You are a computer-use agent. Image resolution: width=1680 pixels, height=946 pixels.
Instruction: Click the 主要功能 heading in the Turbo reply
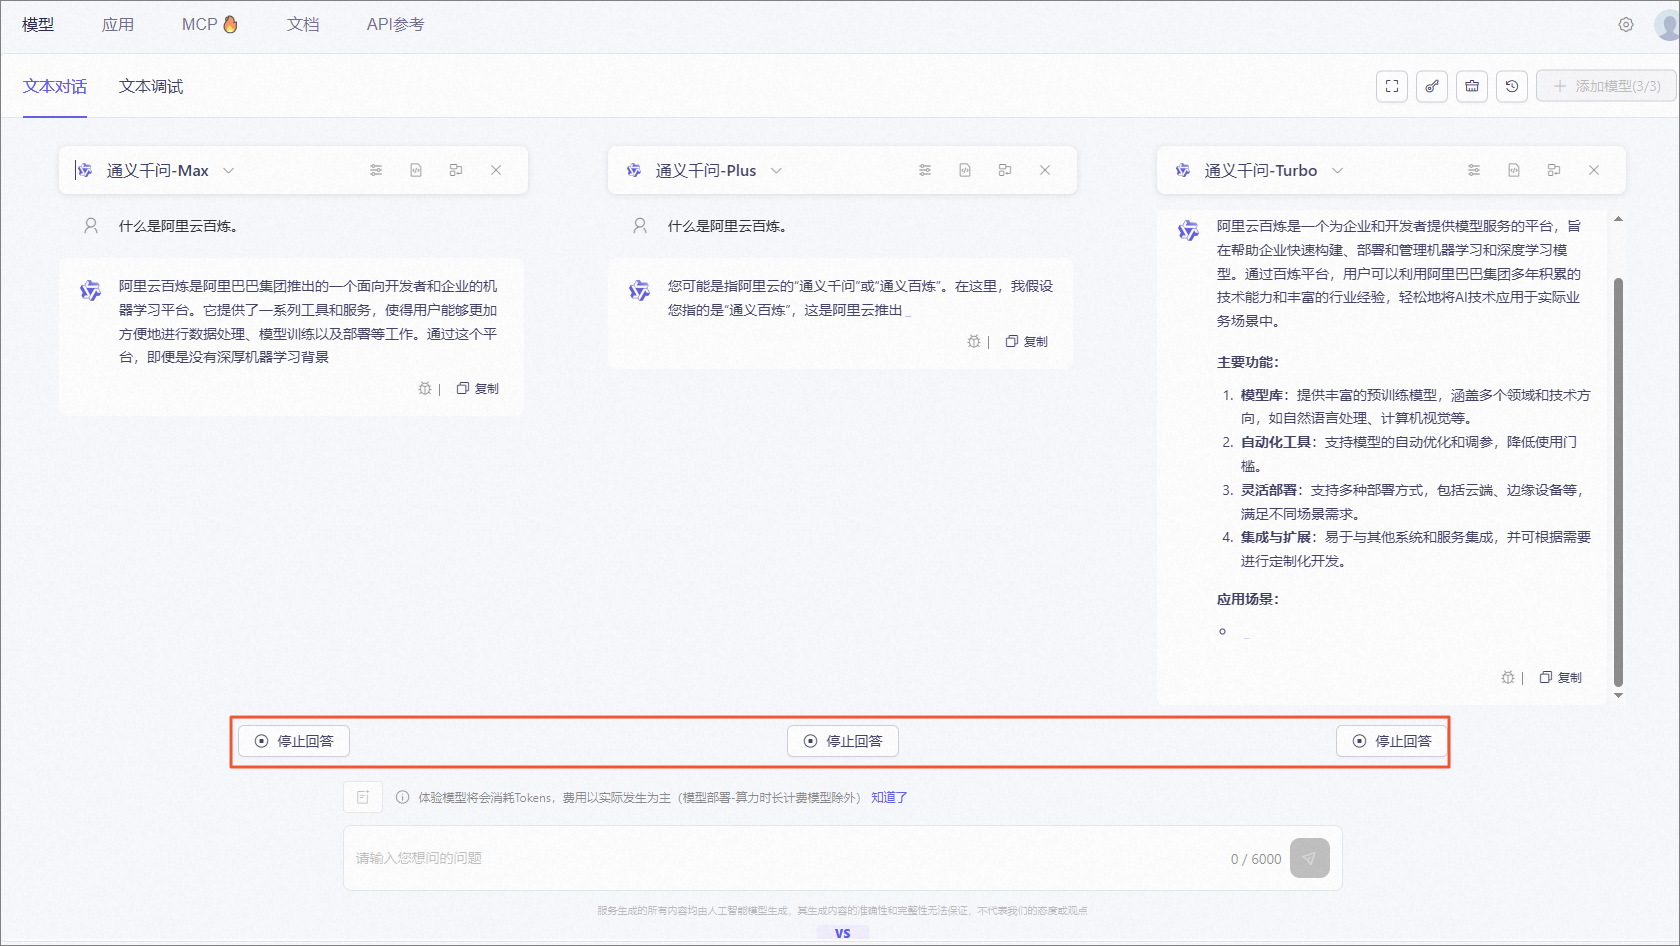(1248, 362)
